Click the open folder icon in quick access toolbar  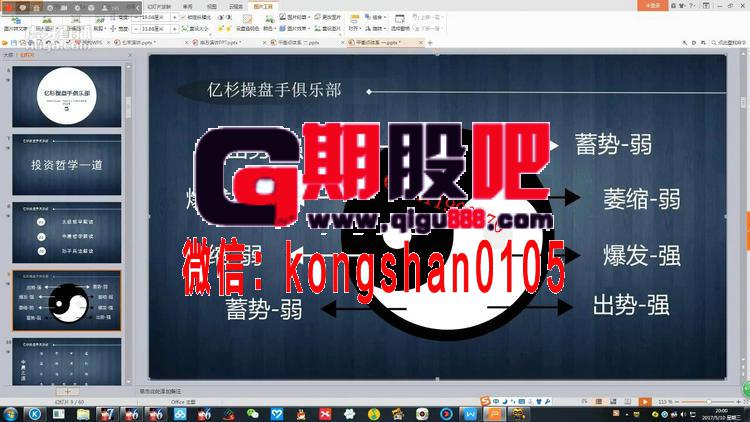[5, 43]
